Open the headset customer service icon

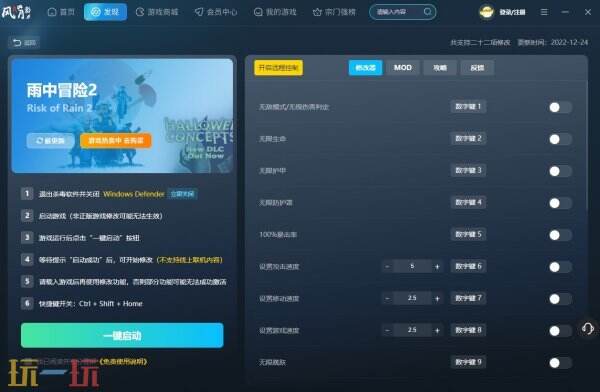click(587, 328)
